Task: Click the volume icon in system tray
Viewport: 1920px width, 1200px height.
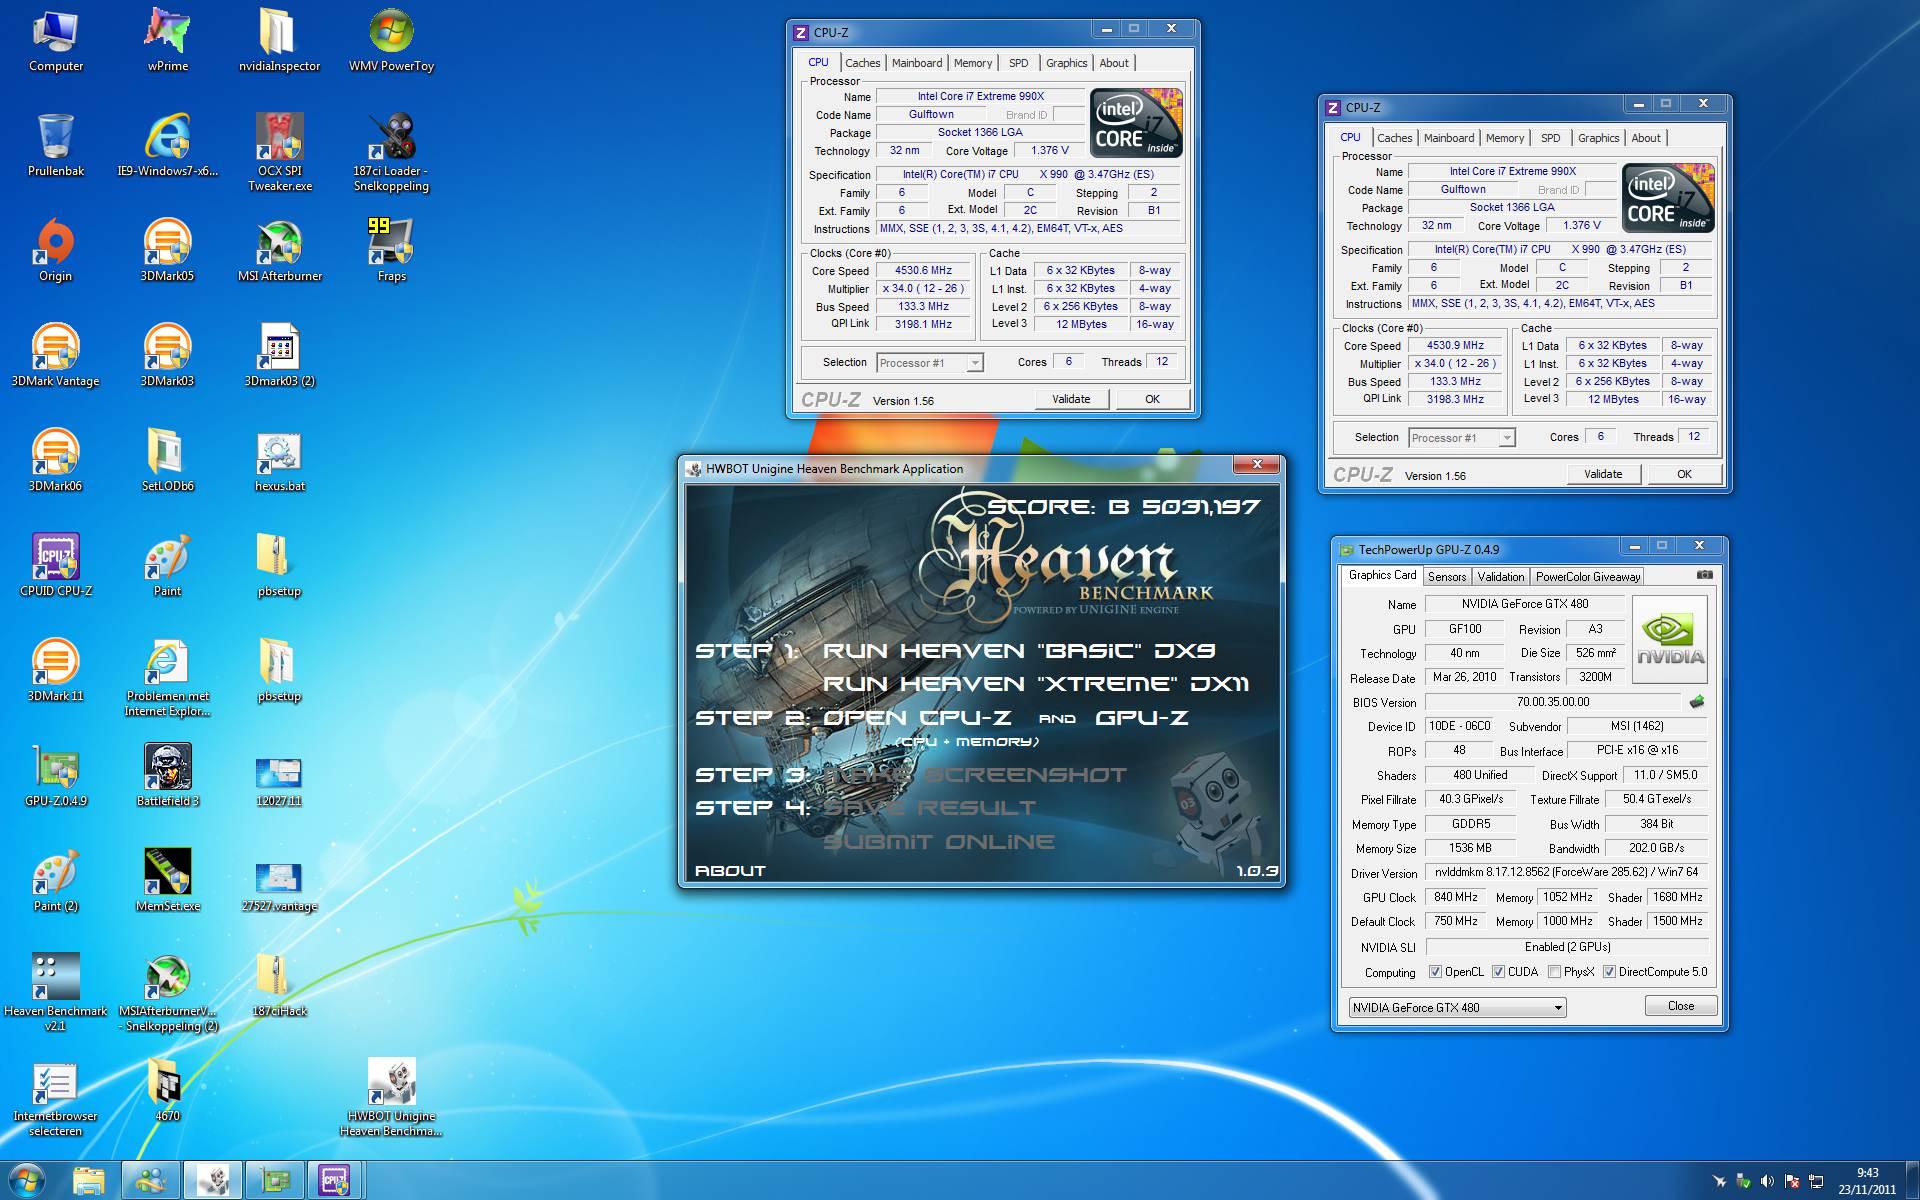Action: [x=1767, y=1181]
